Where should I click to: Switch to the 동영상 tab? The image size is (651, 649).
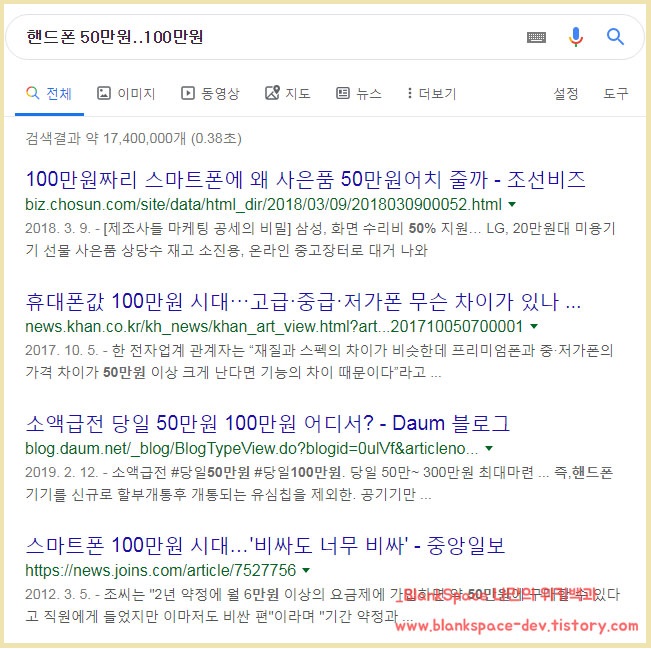(x=210, y=93)
